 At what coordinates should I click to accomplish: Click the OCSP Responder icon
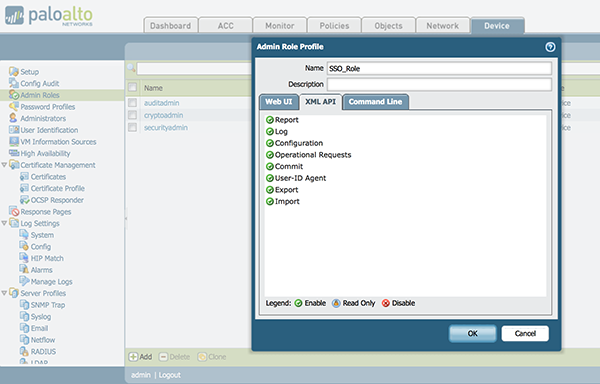[24, 200]
